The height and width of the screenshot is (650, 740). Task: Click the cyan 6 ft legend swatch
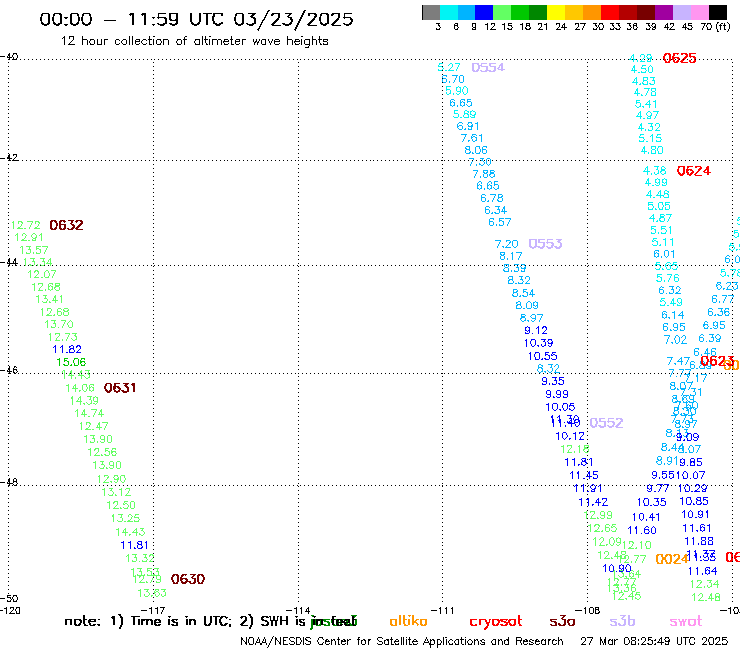(x=449, y=12)
